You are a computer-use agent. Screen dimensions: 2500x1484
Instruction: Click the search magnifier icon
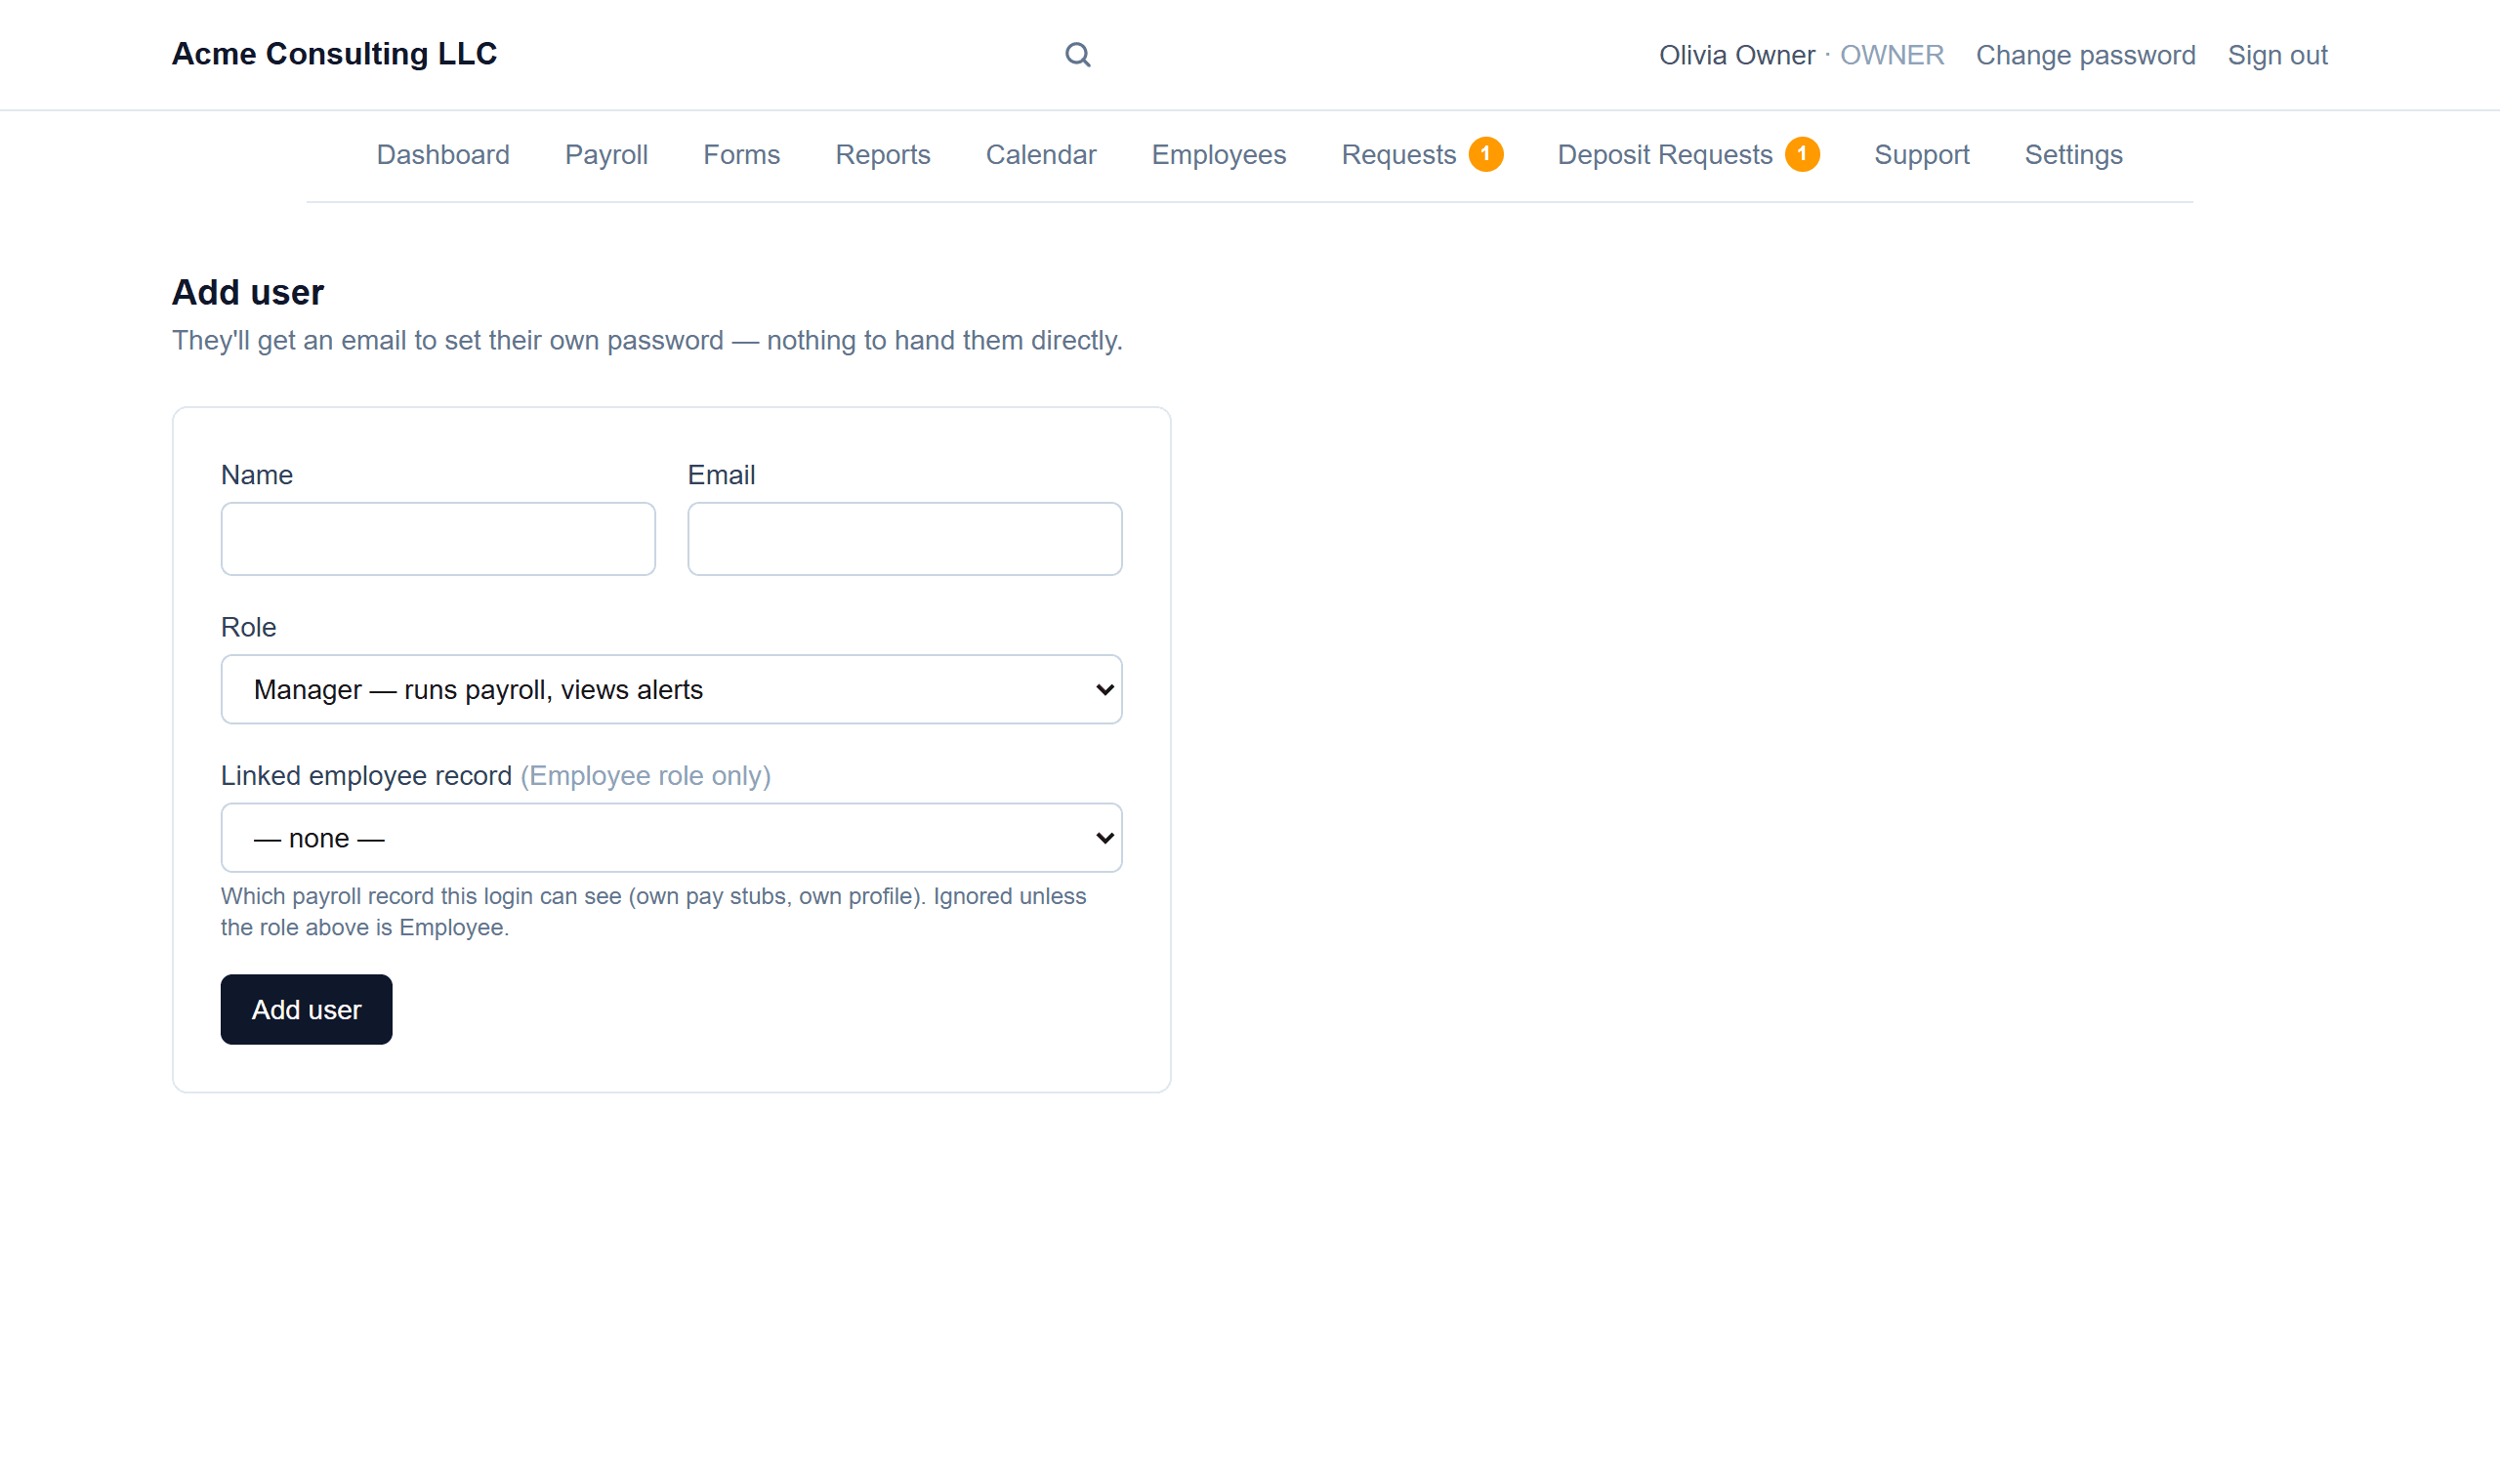(x=1077, y=55)
